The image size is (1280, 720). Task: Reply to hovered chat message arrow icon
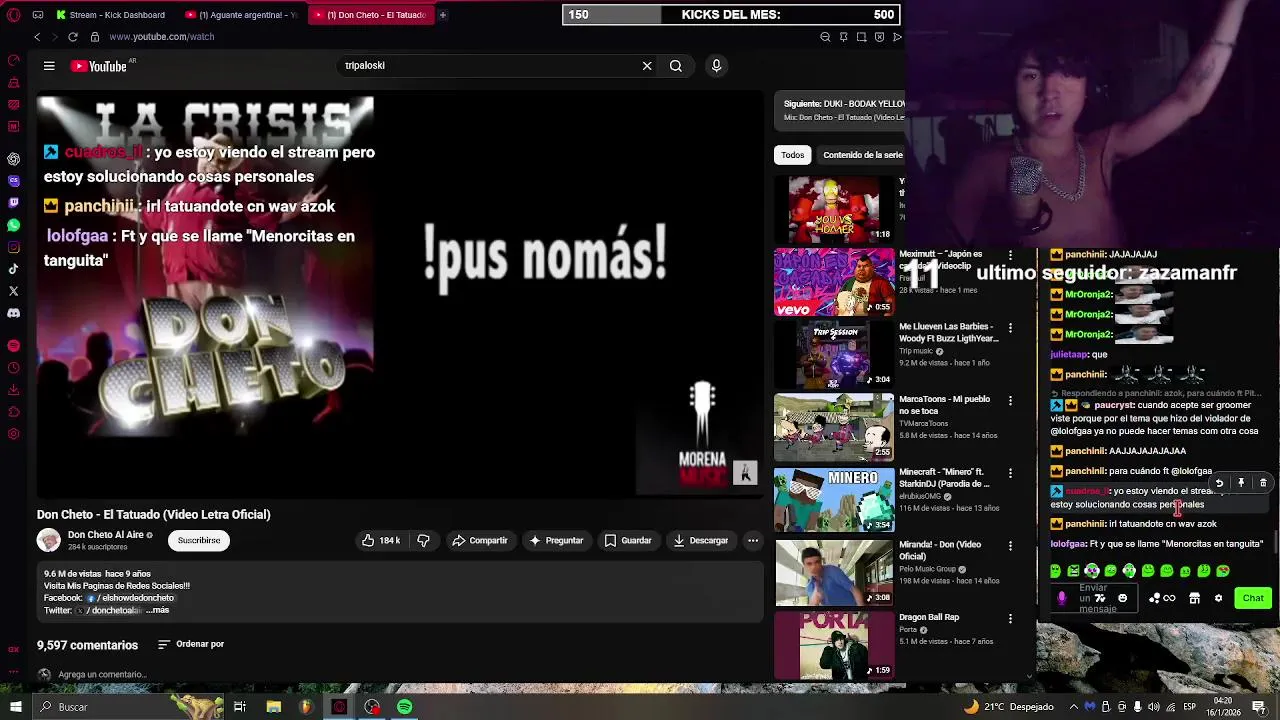pos(1219,483)
